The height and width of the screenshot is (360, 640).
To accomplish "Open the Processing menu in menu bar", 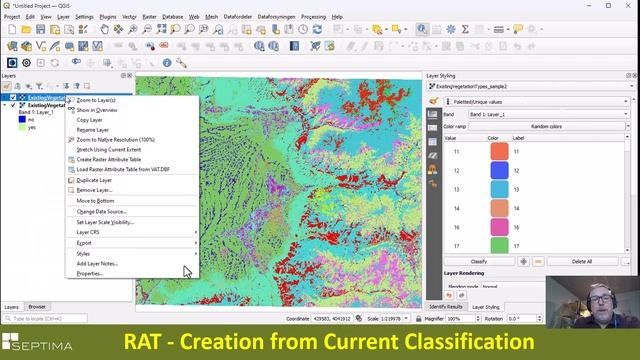I will click(313, 17).
